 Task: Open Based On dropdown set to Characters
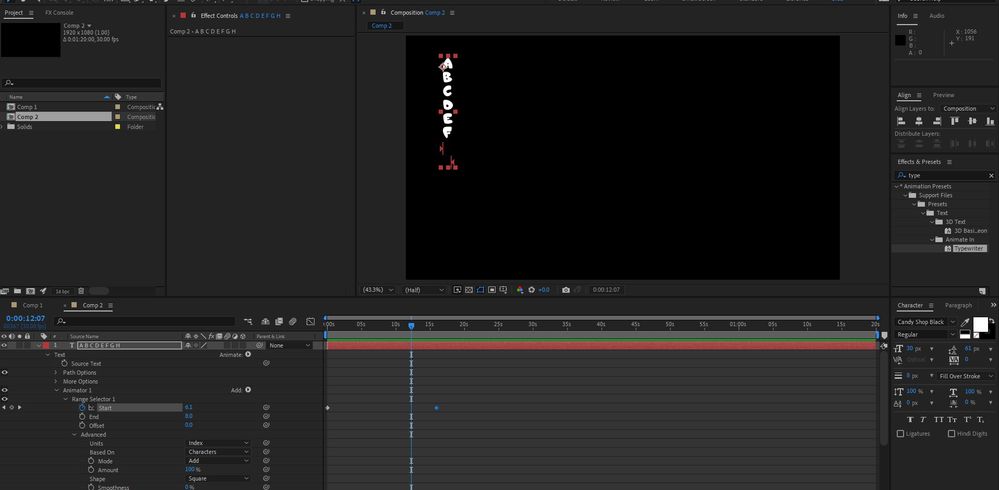219,452
